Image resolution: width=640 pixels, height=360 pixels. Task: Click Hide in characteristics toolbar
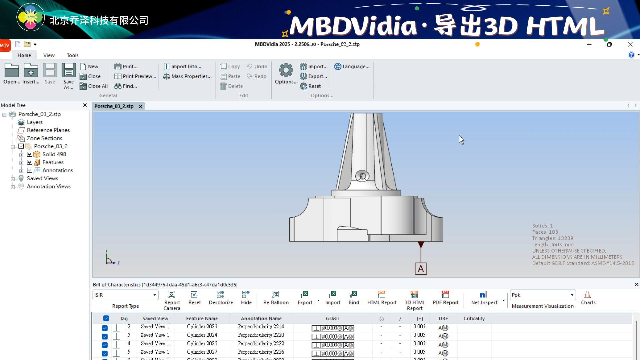pyautogui.click(x=245, y=295)
